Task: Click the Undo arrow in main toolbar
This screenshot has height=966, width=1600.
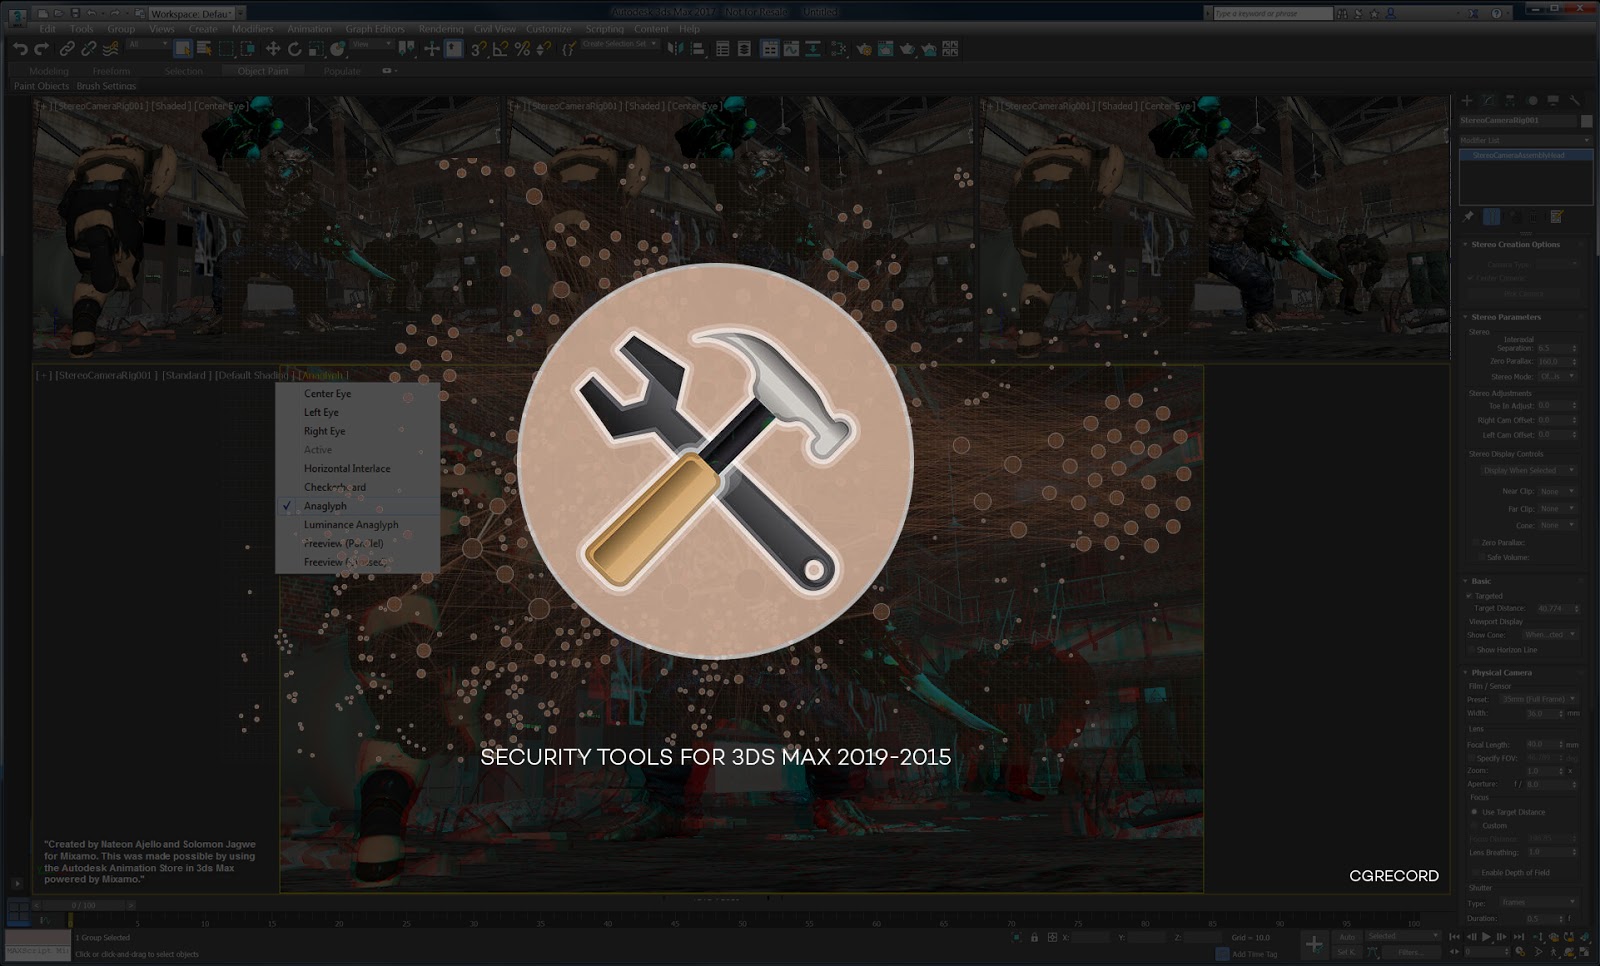Action: click(20, 48)
